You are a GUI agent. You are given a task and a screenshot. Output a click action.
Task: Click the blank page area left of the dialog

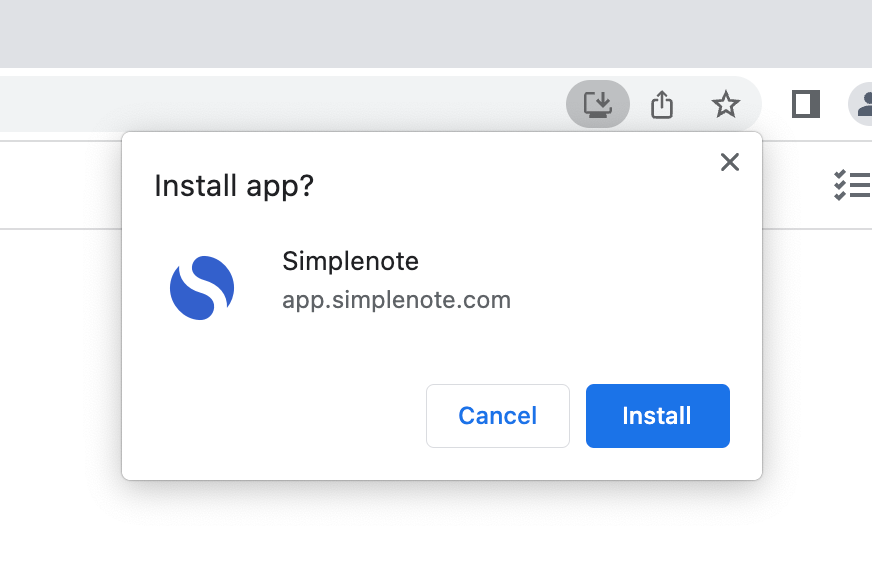(x=60, y=380)
